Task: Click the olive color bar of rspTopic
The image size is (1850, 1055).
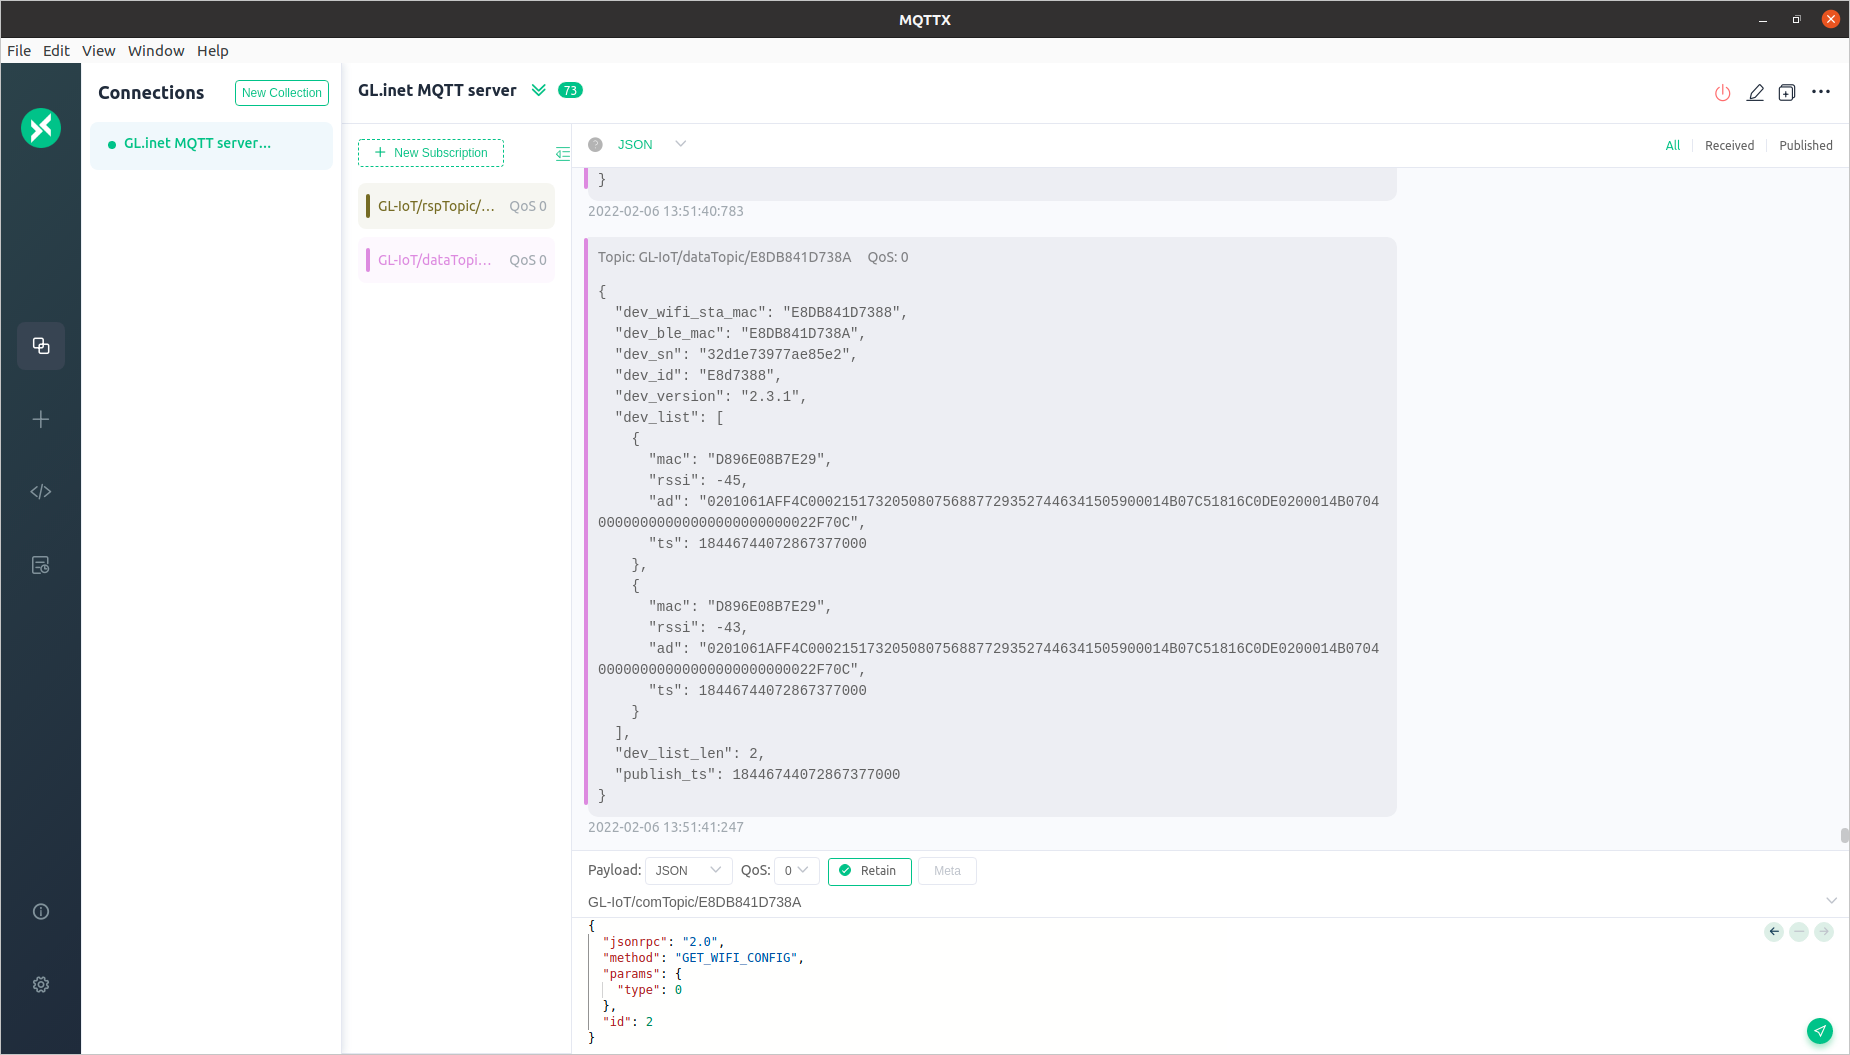Action: 368,206
